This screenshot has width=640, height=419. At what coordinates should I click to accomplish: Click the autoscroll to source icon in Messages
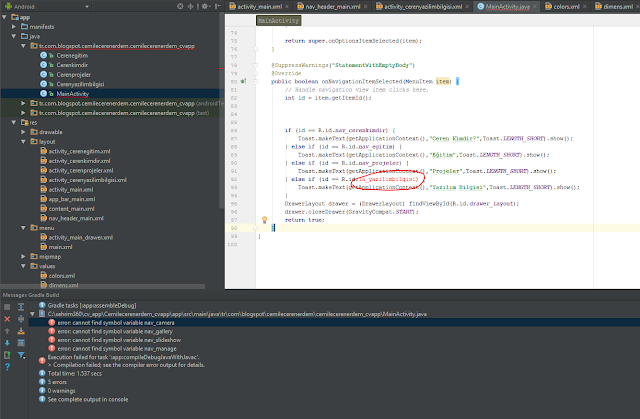point(21,331)
